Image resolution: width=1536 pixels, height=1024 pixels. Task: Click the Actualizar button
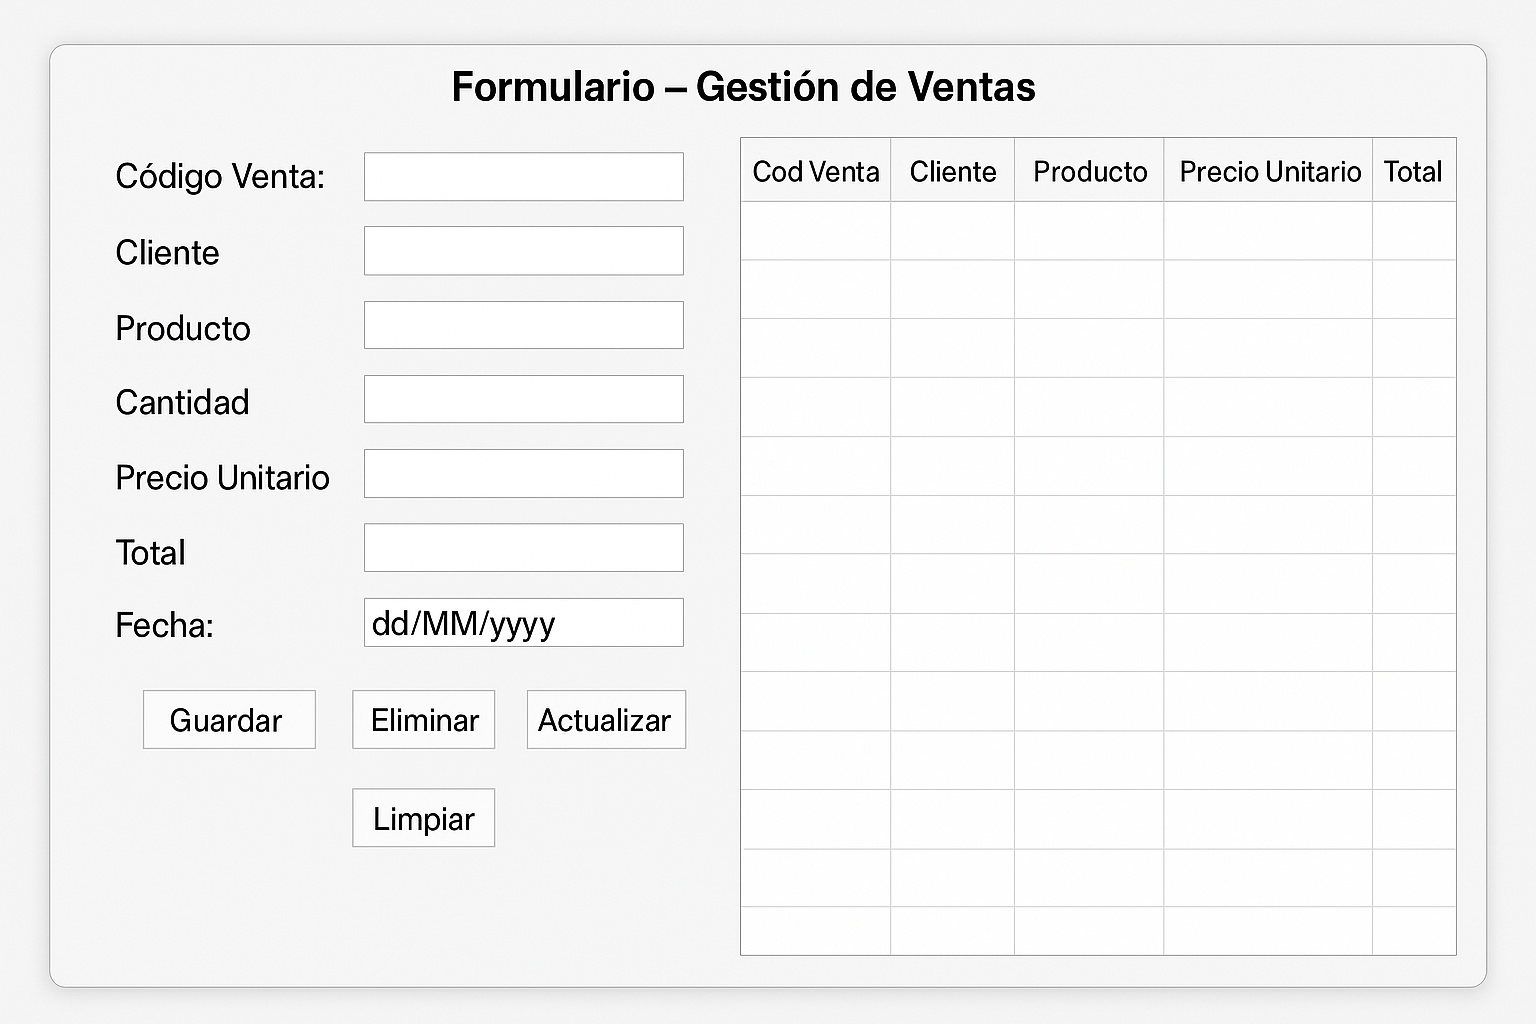[x=606, y=720]
